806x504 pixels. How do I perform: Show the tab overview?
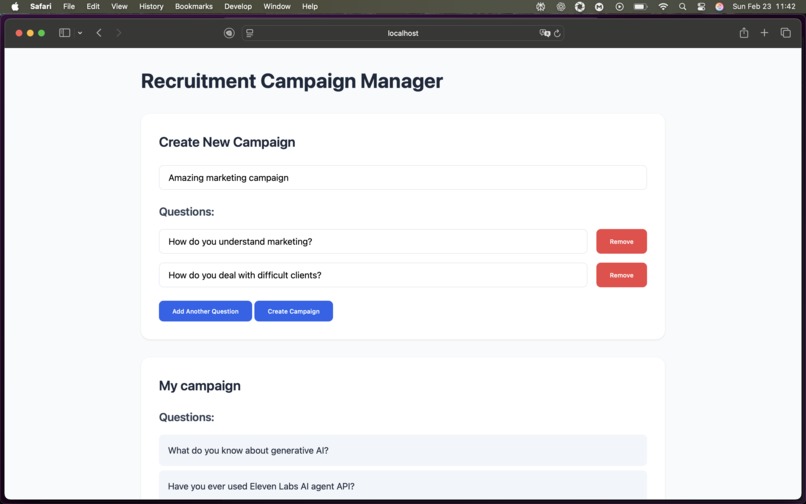[x=785, y=33]
